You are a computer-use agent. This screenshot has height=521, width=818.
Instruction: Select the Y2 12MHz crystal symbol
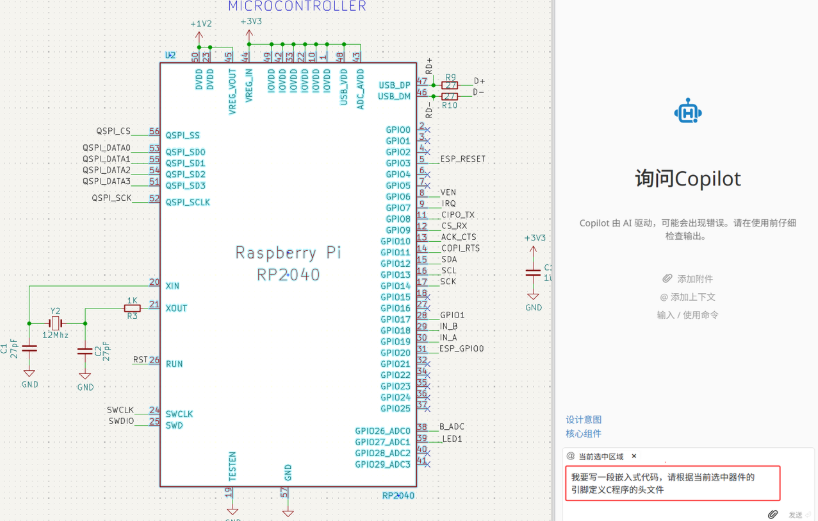click(55, 323)
